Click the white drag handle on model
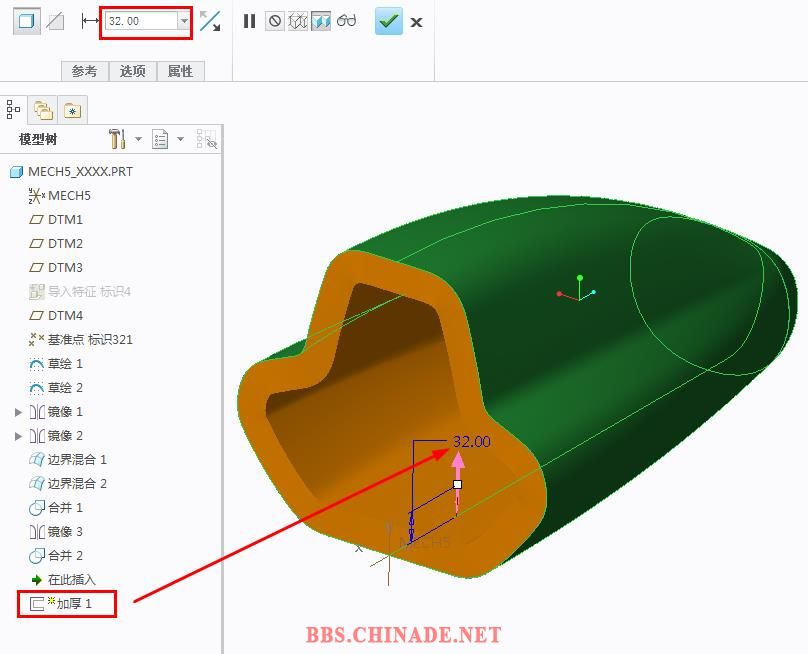The height and width of the screenshot is (654, 808). [x=458, y=484]
